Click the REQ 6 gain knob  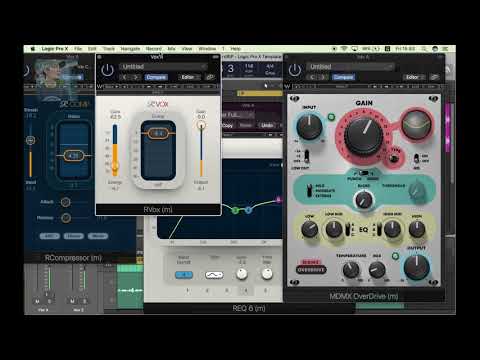(242, 274)
